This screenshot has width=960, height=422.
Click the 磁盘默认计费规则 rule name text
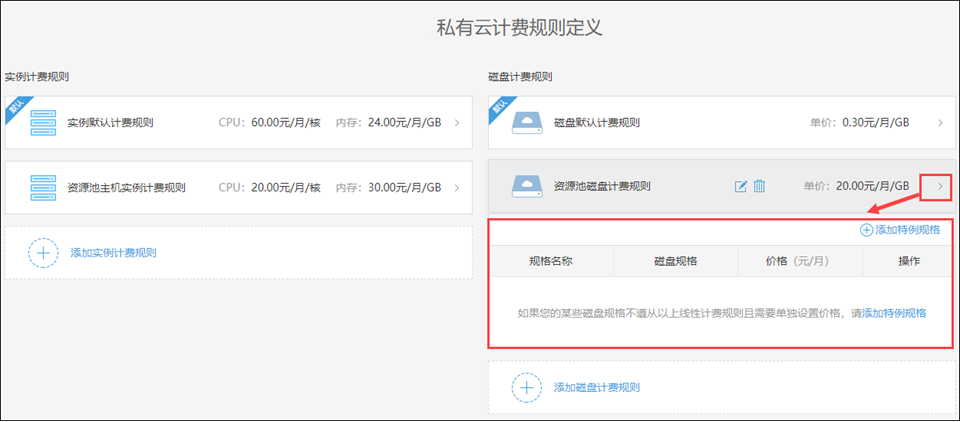(x=596, y=123)
